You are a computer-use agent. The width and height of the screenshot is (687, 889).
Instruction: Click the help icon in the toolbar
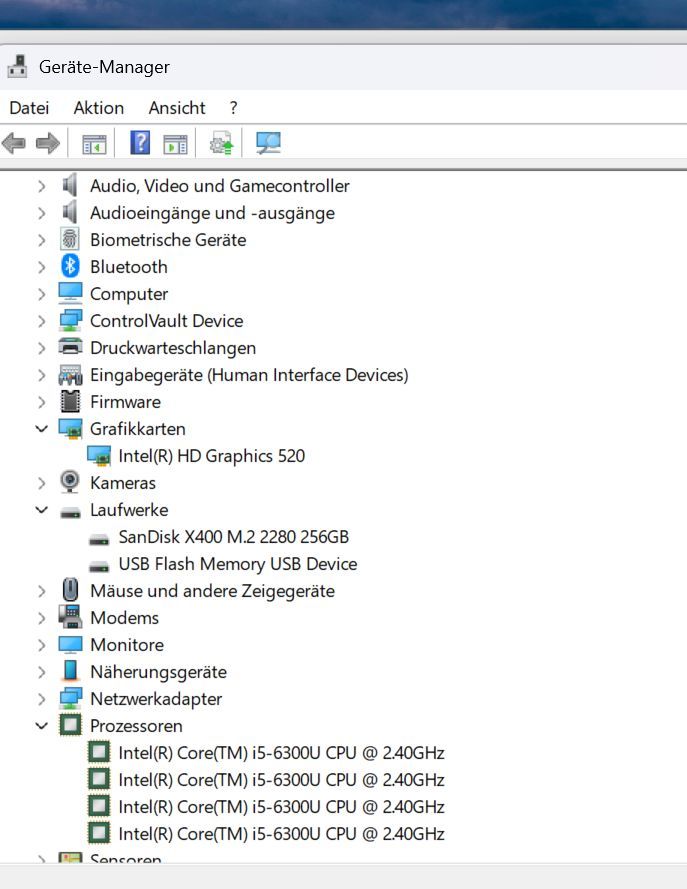click(x=140, y=144)
